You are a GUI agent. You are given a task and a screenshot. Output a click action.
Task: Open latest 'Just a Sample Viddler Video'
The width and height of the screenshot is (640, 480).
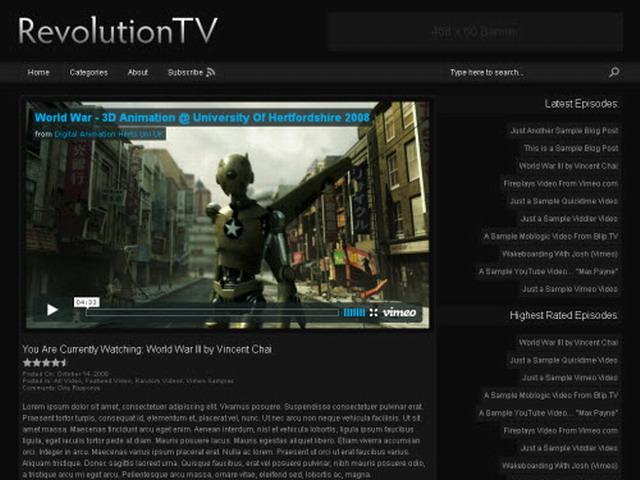click(x=569, y=219)
